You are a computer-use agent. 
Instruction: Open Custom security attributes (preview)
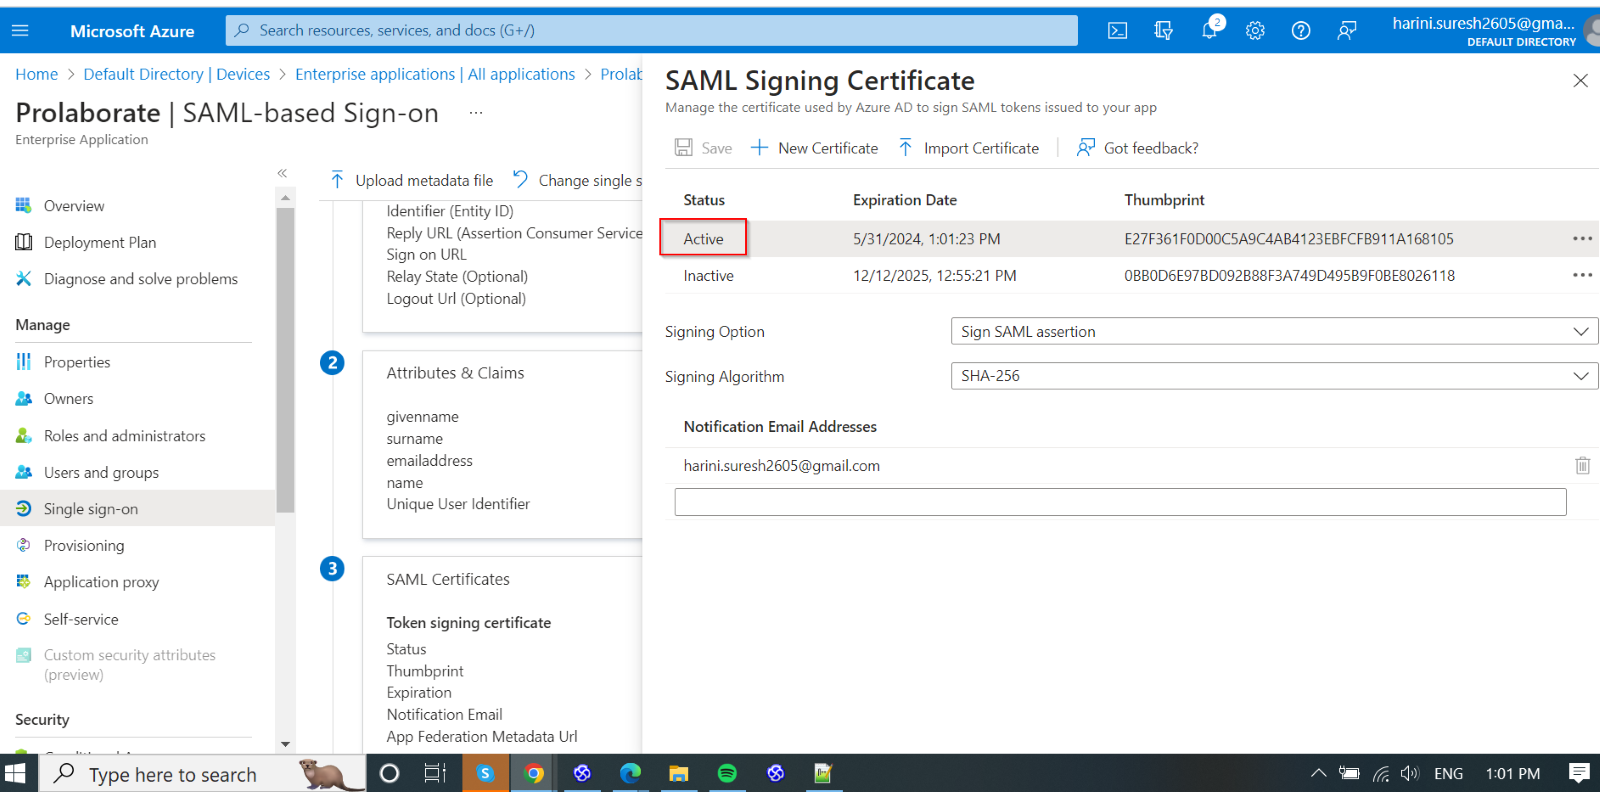pos(130,664)
